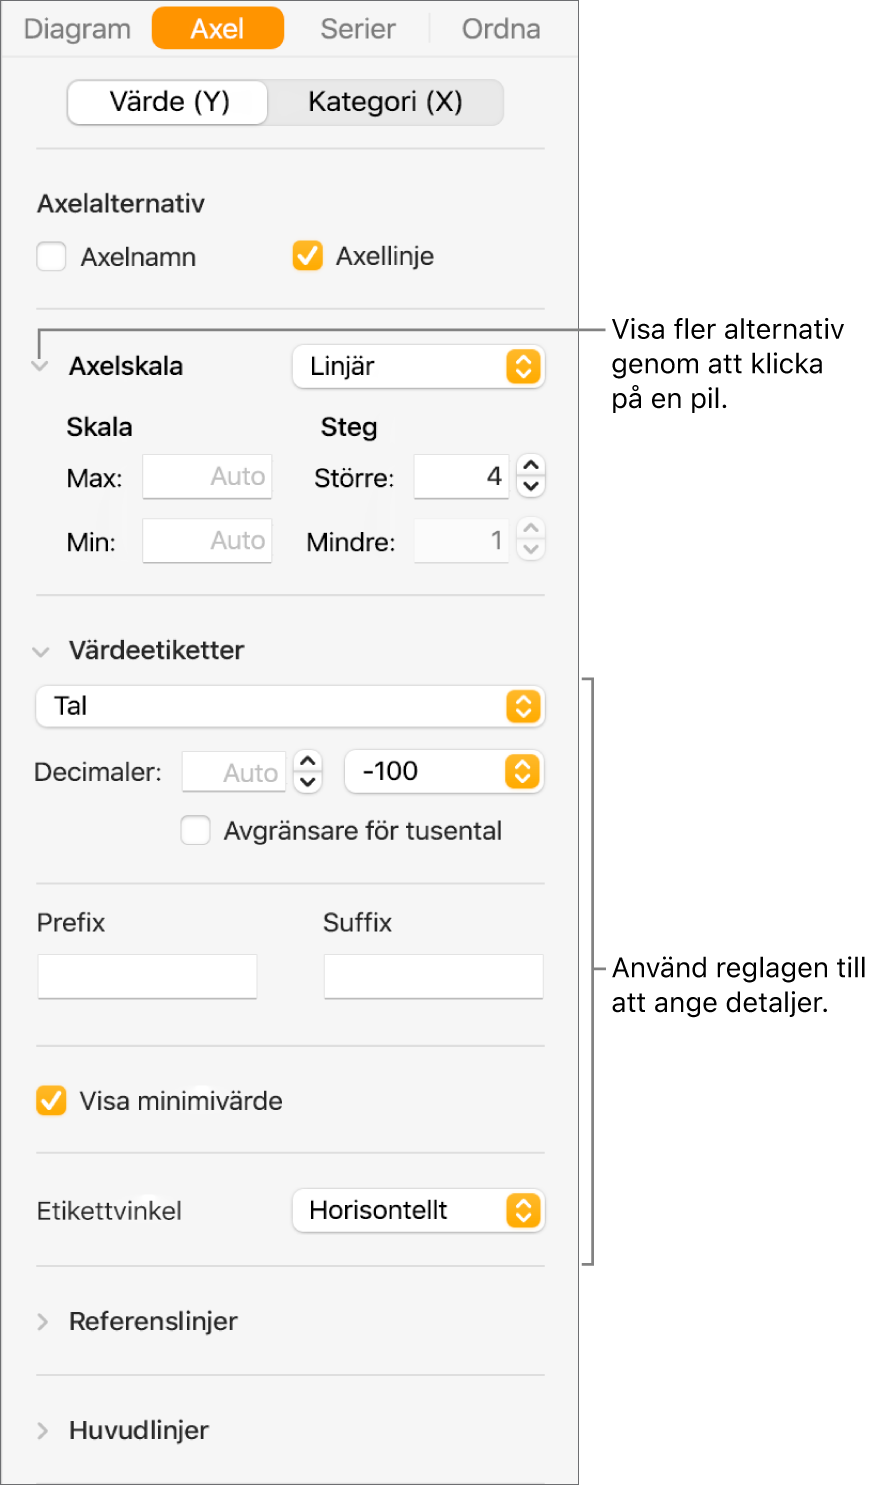
Task: Click the Värdeetiketter heading text
Action: click(156, 651)
